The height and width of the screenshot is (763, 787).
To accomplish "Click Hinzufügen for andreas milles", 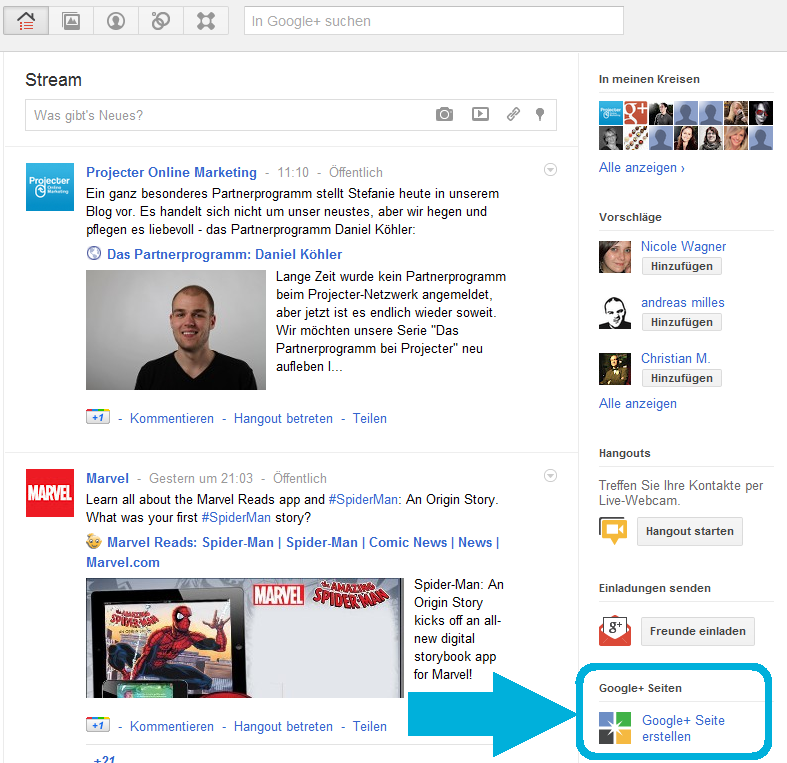I will click(x=682, y=322).
